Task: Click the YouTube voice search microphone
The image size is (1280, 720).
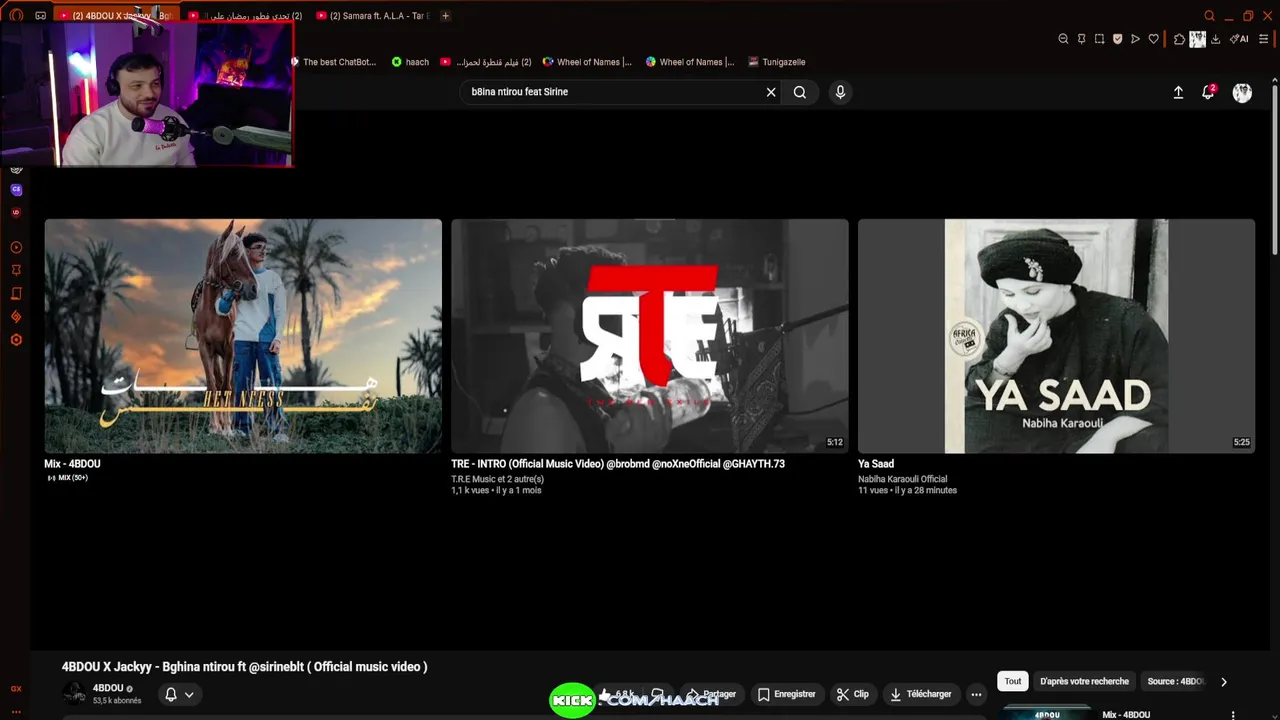Action: [840, 92]
